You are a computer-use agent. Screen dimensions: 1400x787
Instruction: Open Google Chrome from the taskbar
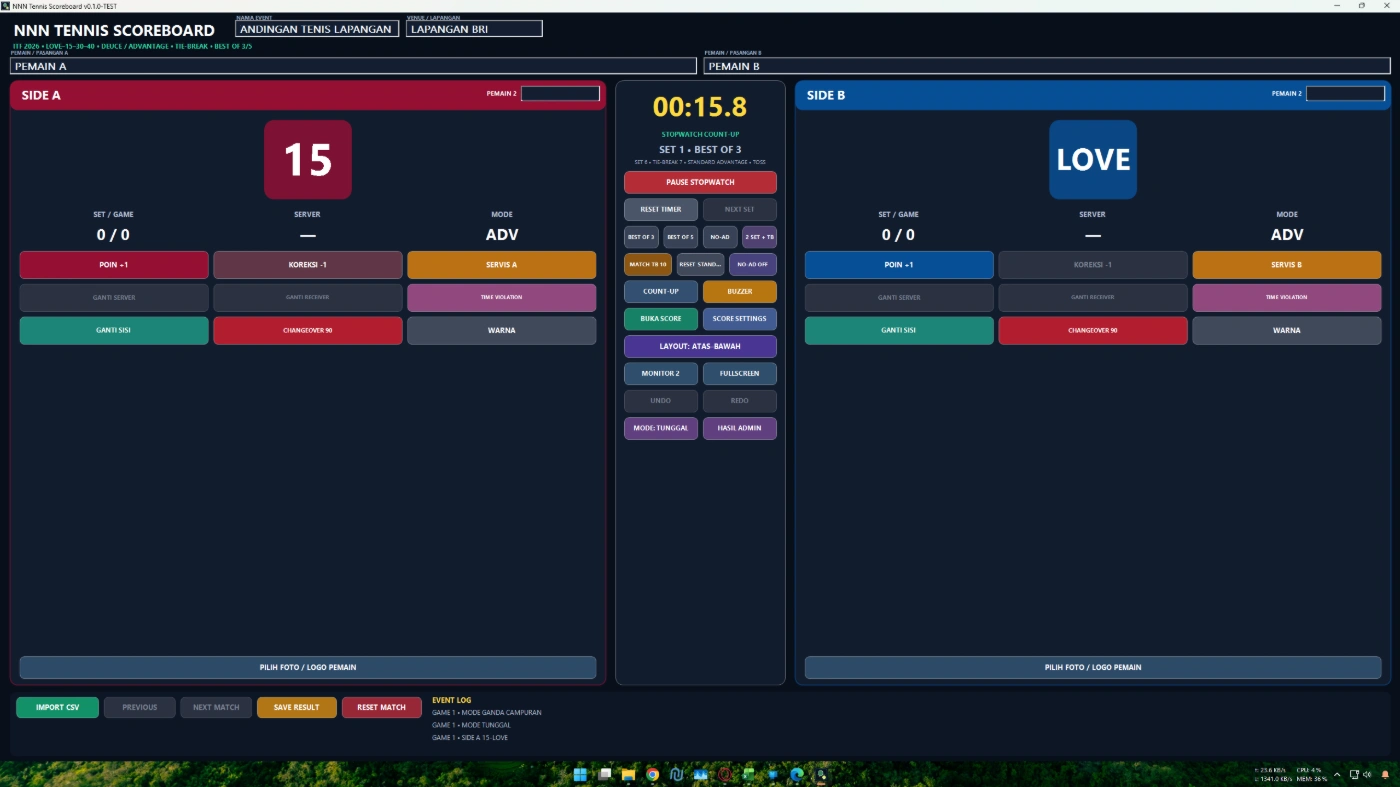(652, 774)
